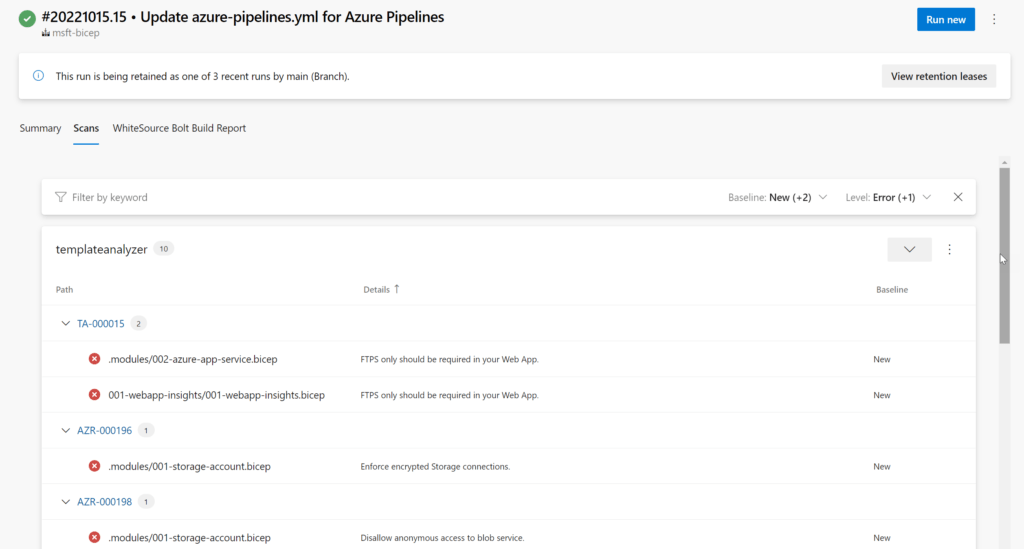Open the WhiteSource Bolt Build Report tab

pos(179,128)
